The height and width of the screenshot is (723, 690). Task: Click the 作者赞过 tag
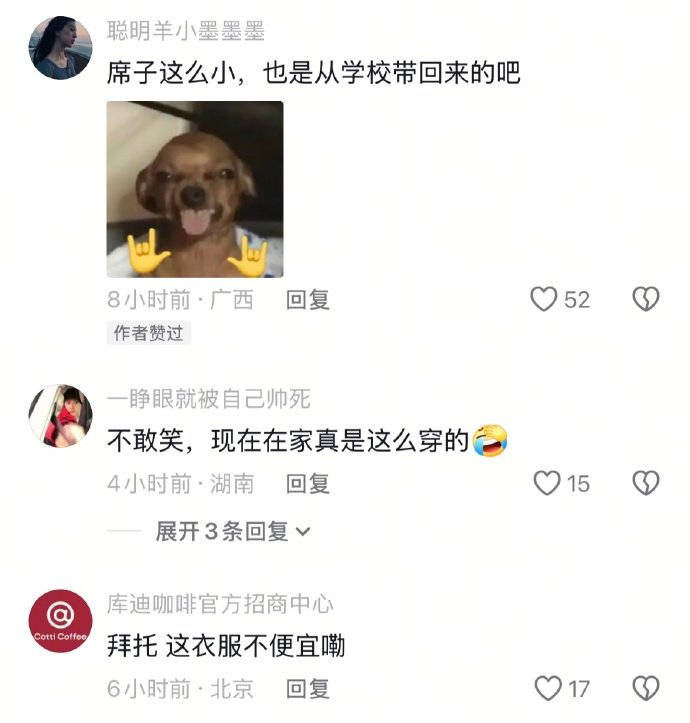click(149, 333)
